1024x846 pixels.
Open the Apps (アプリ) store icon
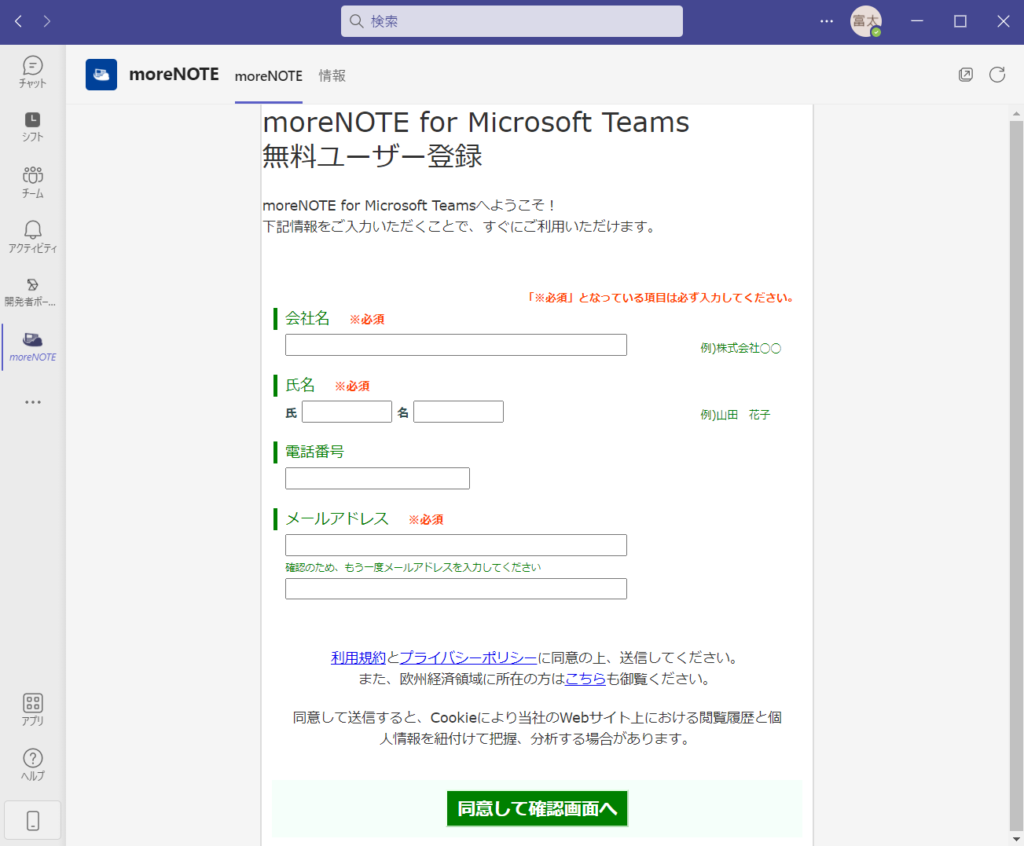pos(33,710)
